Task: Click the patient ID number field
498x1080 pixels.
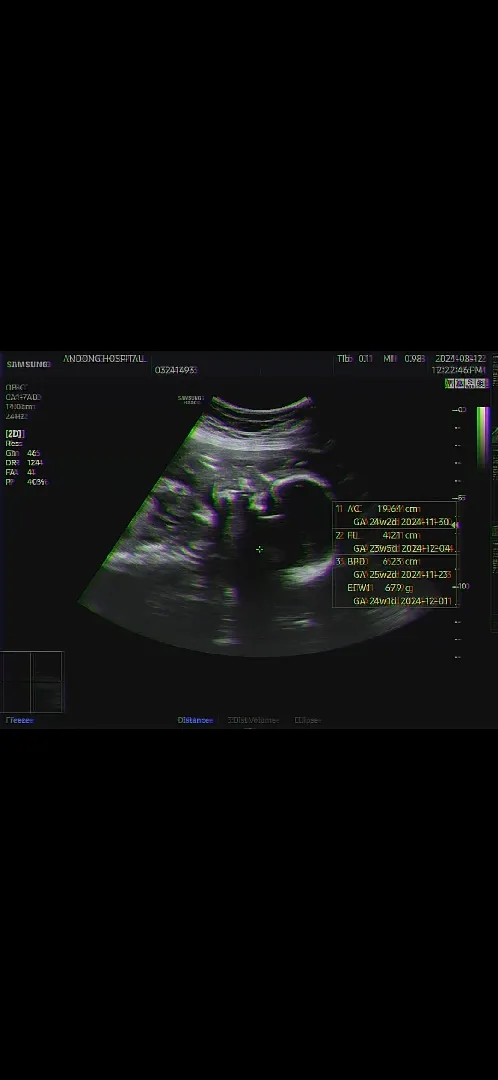Action: [x=176, y=370]
